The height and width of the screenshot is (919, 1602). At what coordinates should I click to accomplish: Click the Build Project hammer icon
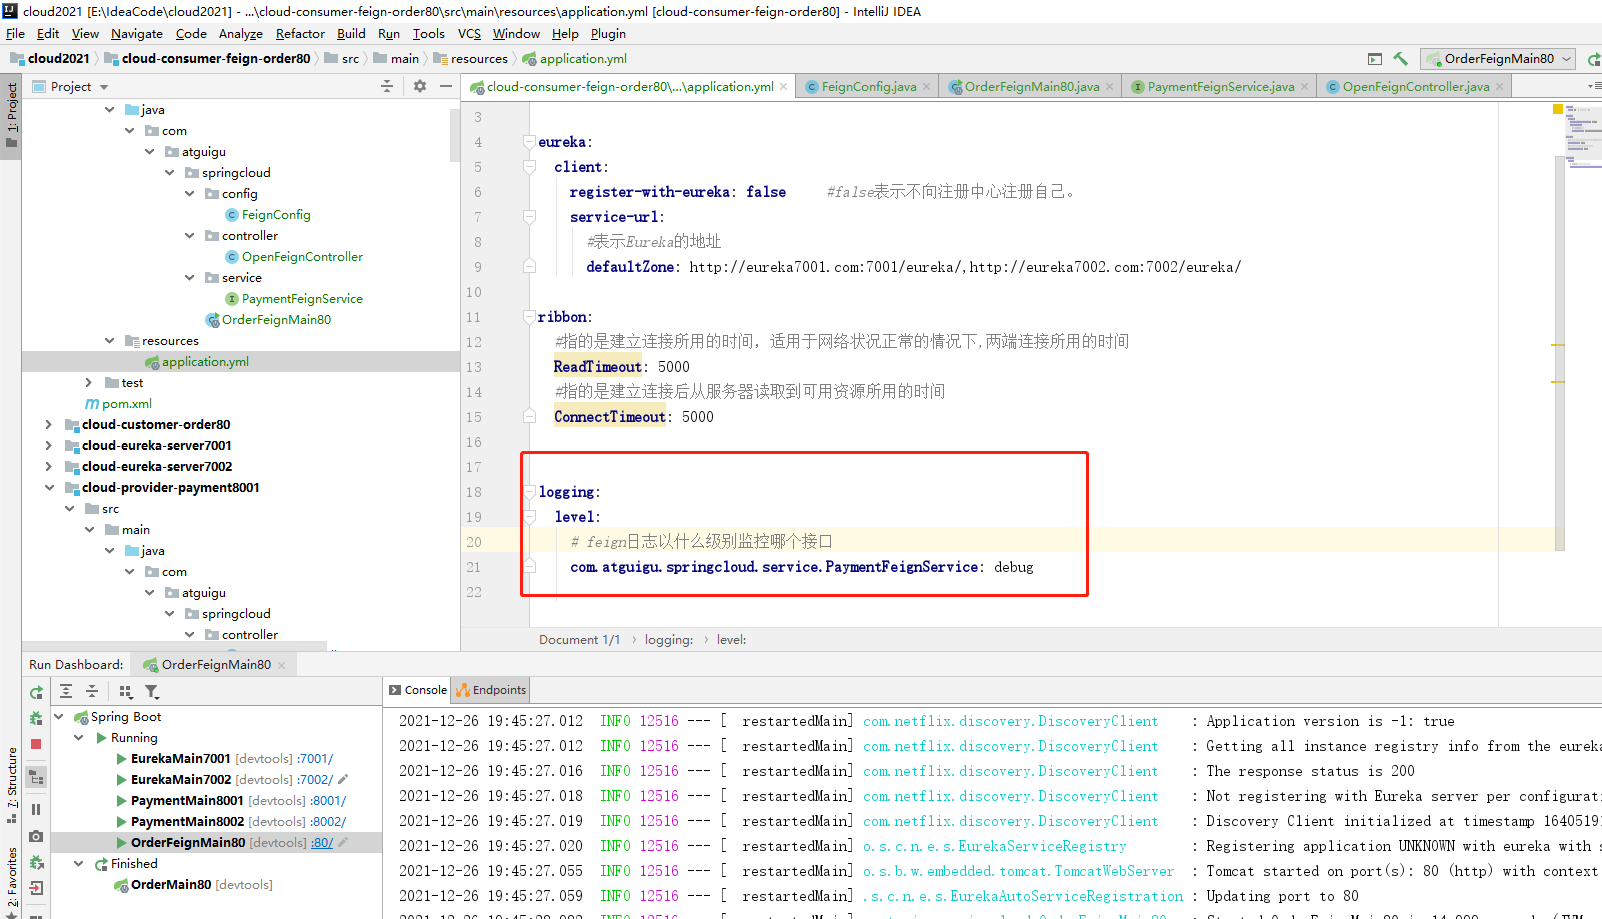(x=1400, y=59)
